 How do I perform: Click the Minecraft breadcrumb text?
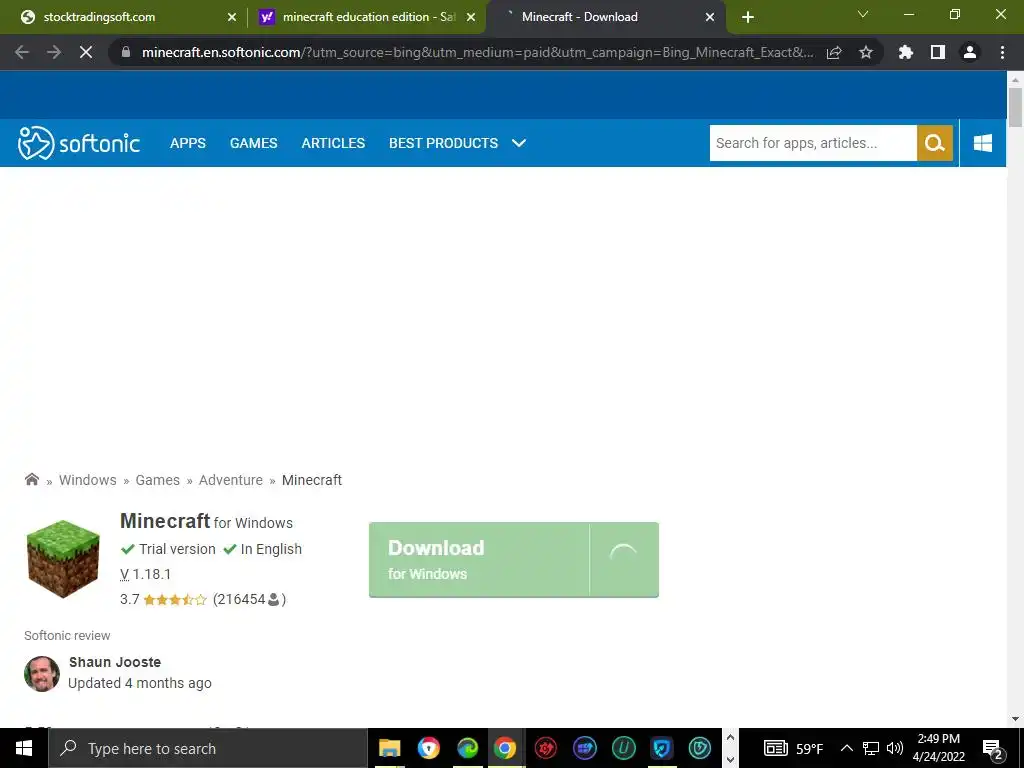312,480
